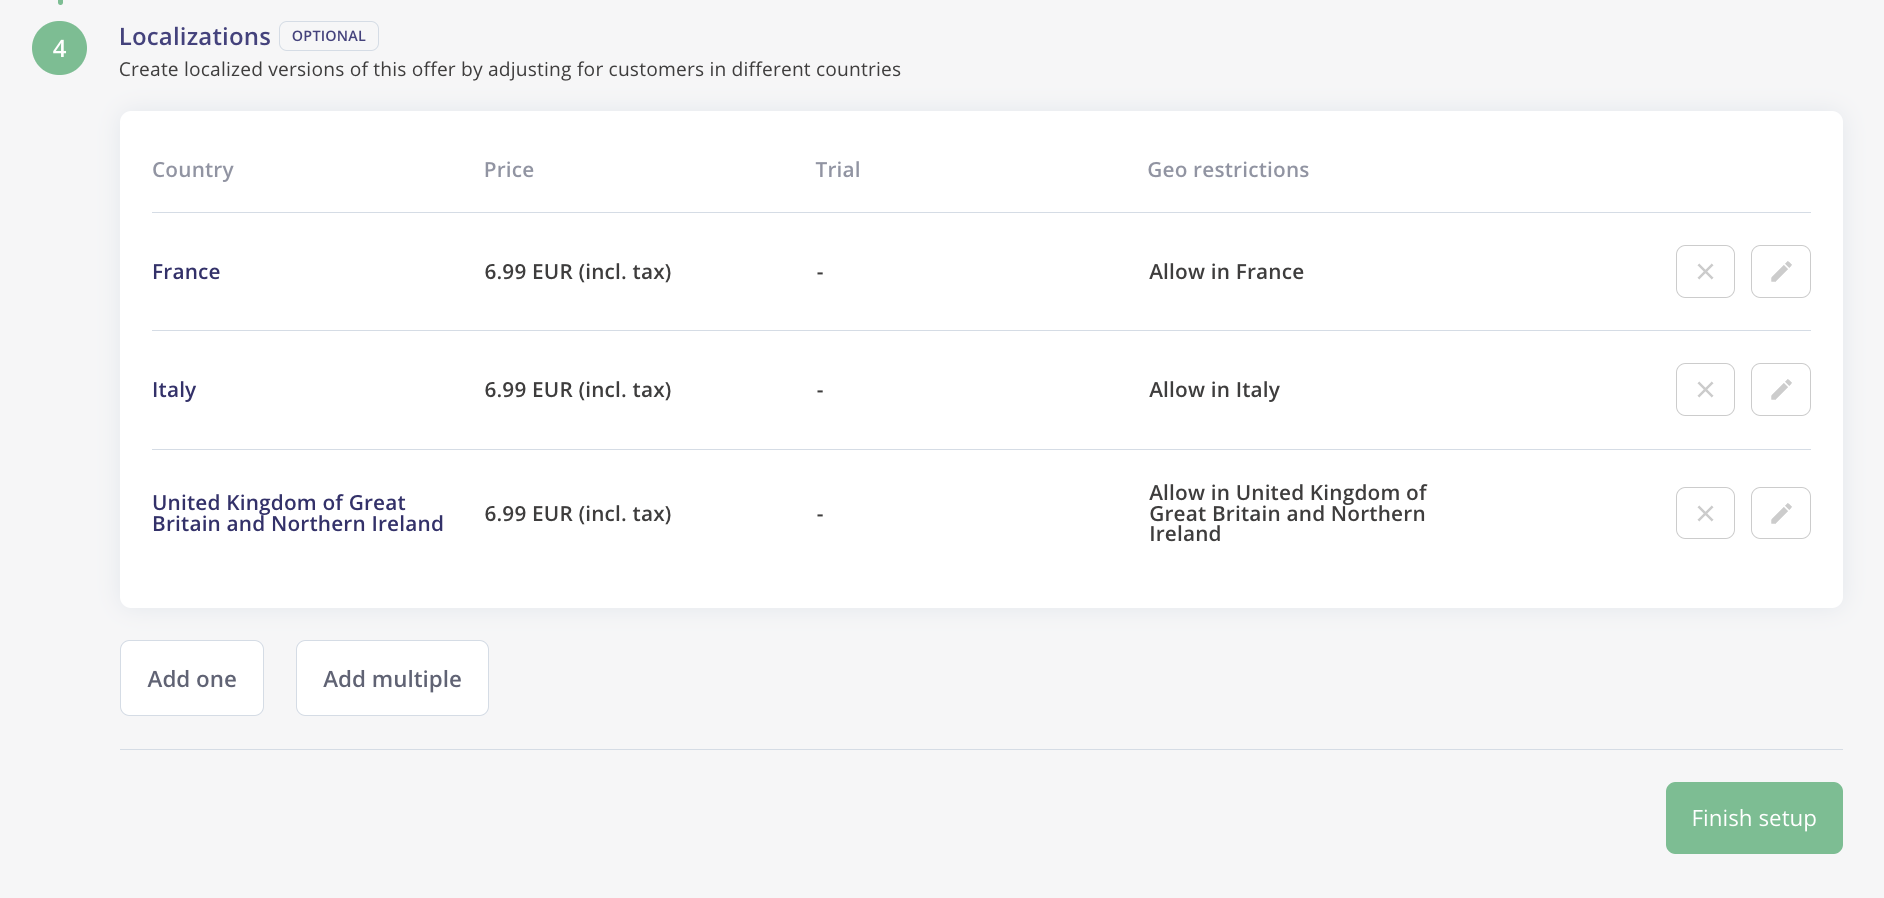1884x898 pixels.
Task: Remove the France localization row
Action: click(1705, 271)
